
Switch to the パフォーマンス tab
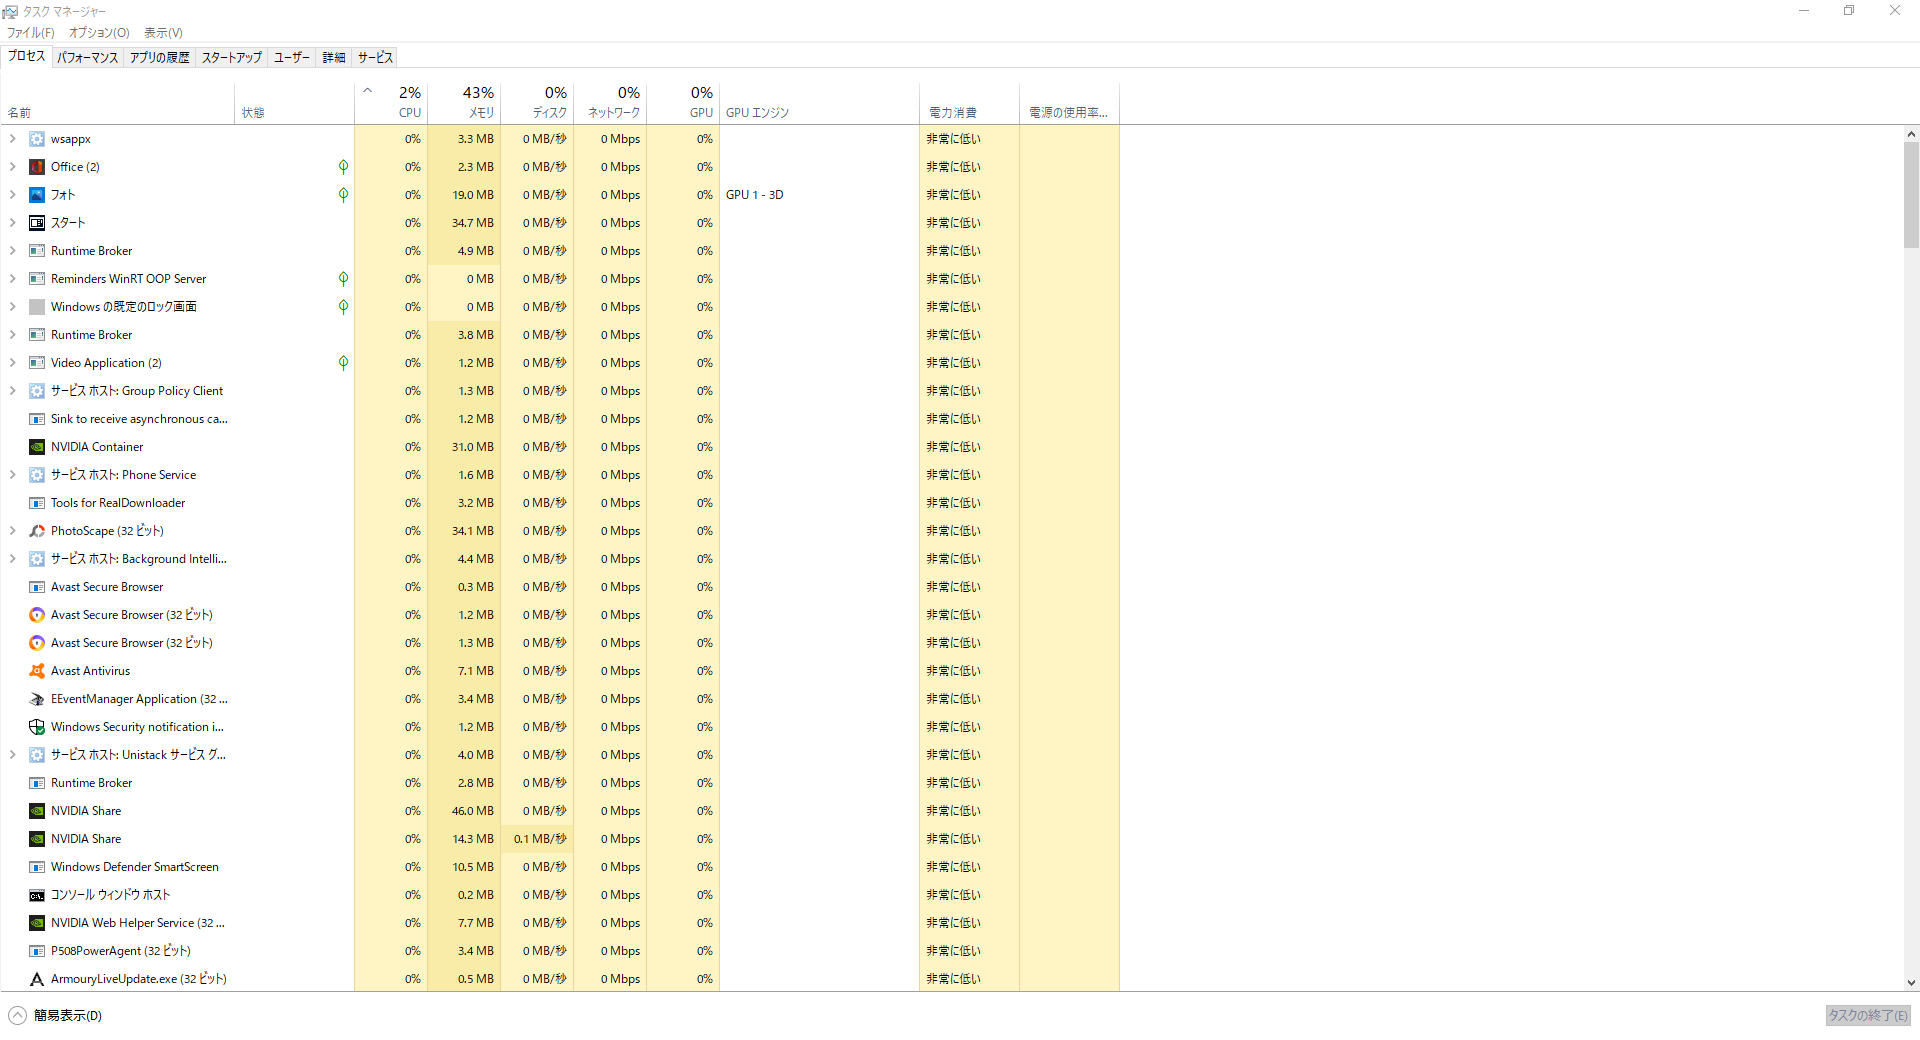pyautogui.click(x=88, y=58)
